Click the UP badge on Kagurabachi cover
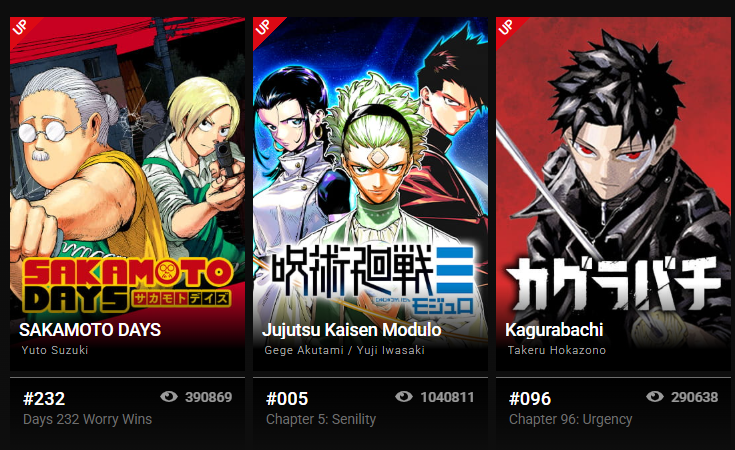735x450 pixels. [x=506, y=27]
